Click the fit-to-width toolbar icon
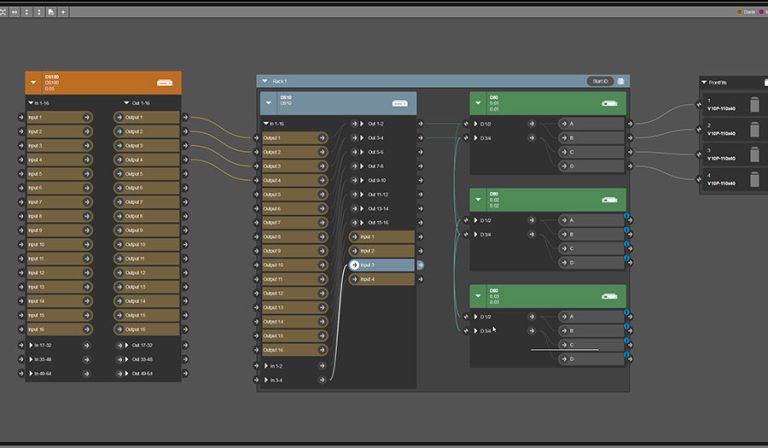Screen dimensions: 768x448 click(15, 12)
